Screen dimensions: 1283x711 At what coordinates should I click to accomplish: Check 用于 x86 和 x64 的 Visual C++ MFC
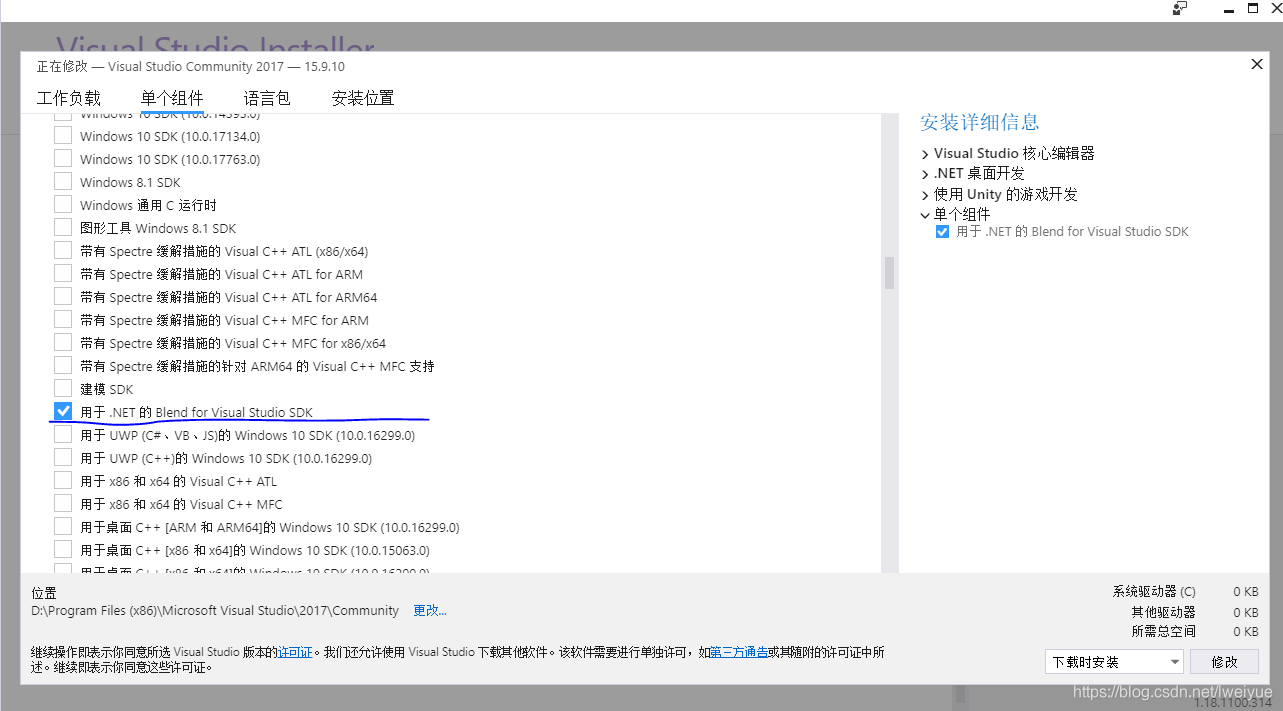pos(63,504)
